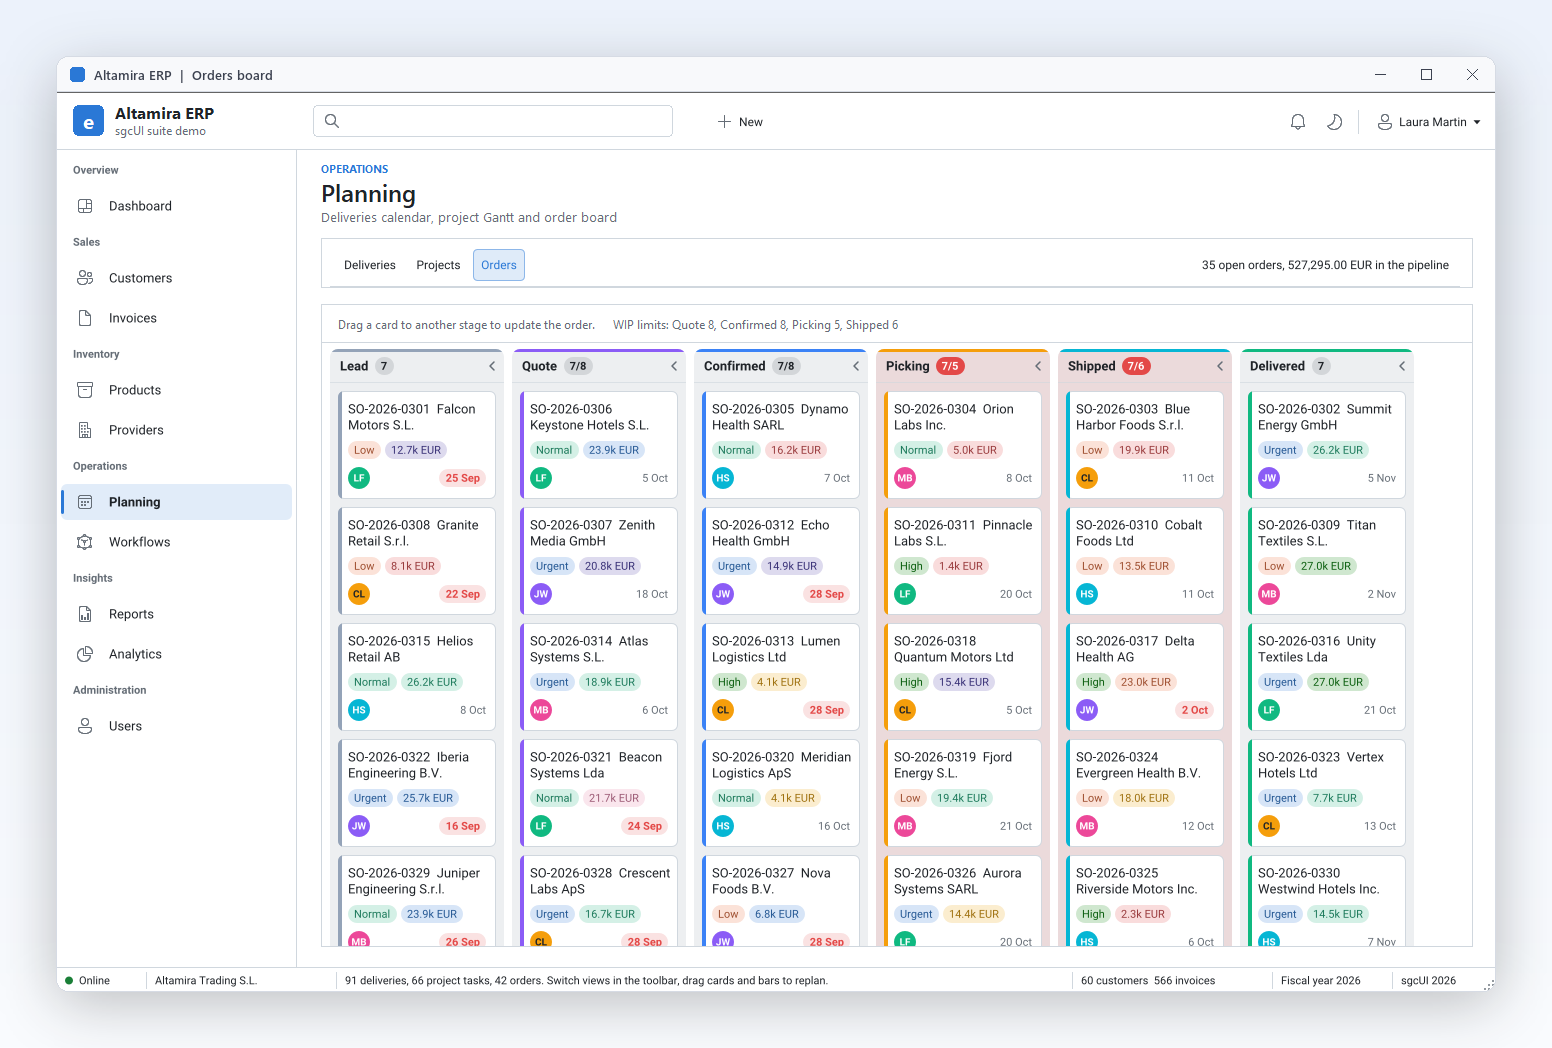This screenshot has width=1552, height=1048.
Task: Open Products in Inventory section
Action: 177,390
